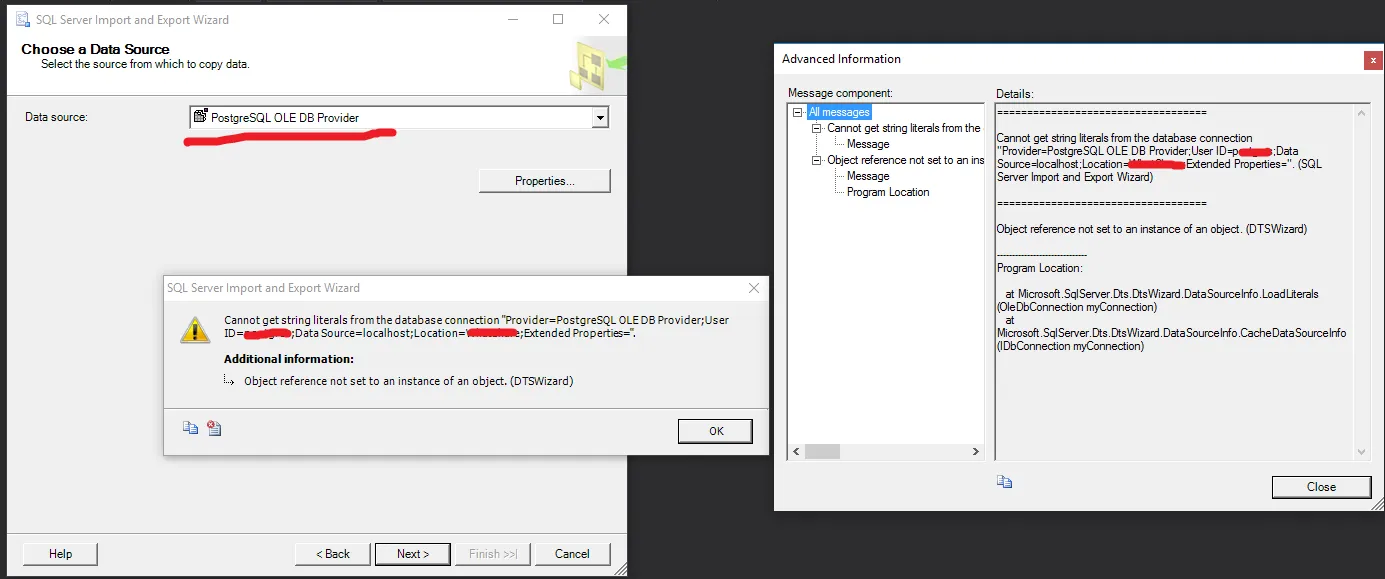This screenshot has width=1385, height=579.
Task: Select Object reference not set tree item
Action: coord(904,160)
